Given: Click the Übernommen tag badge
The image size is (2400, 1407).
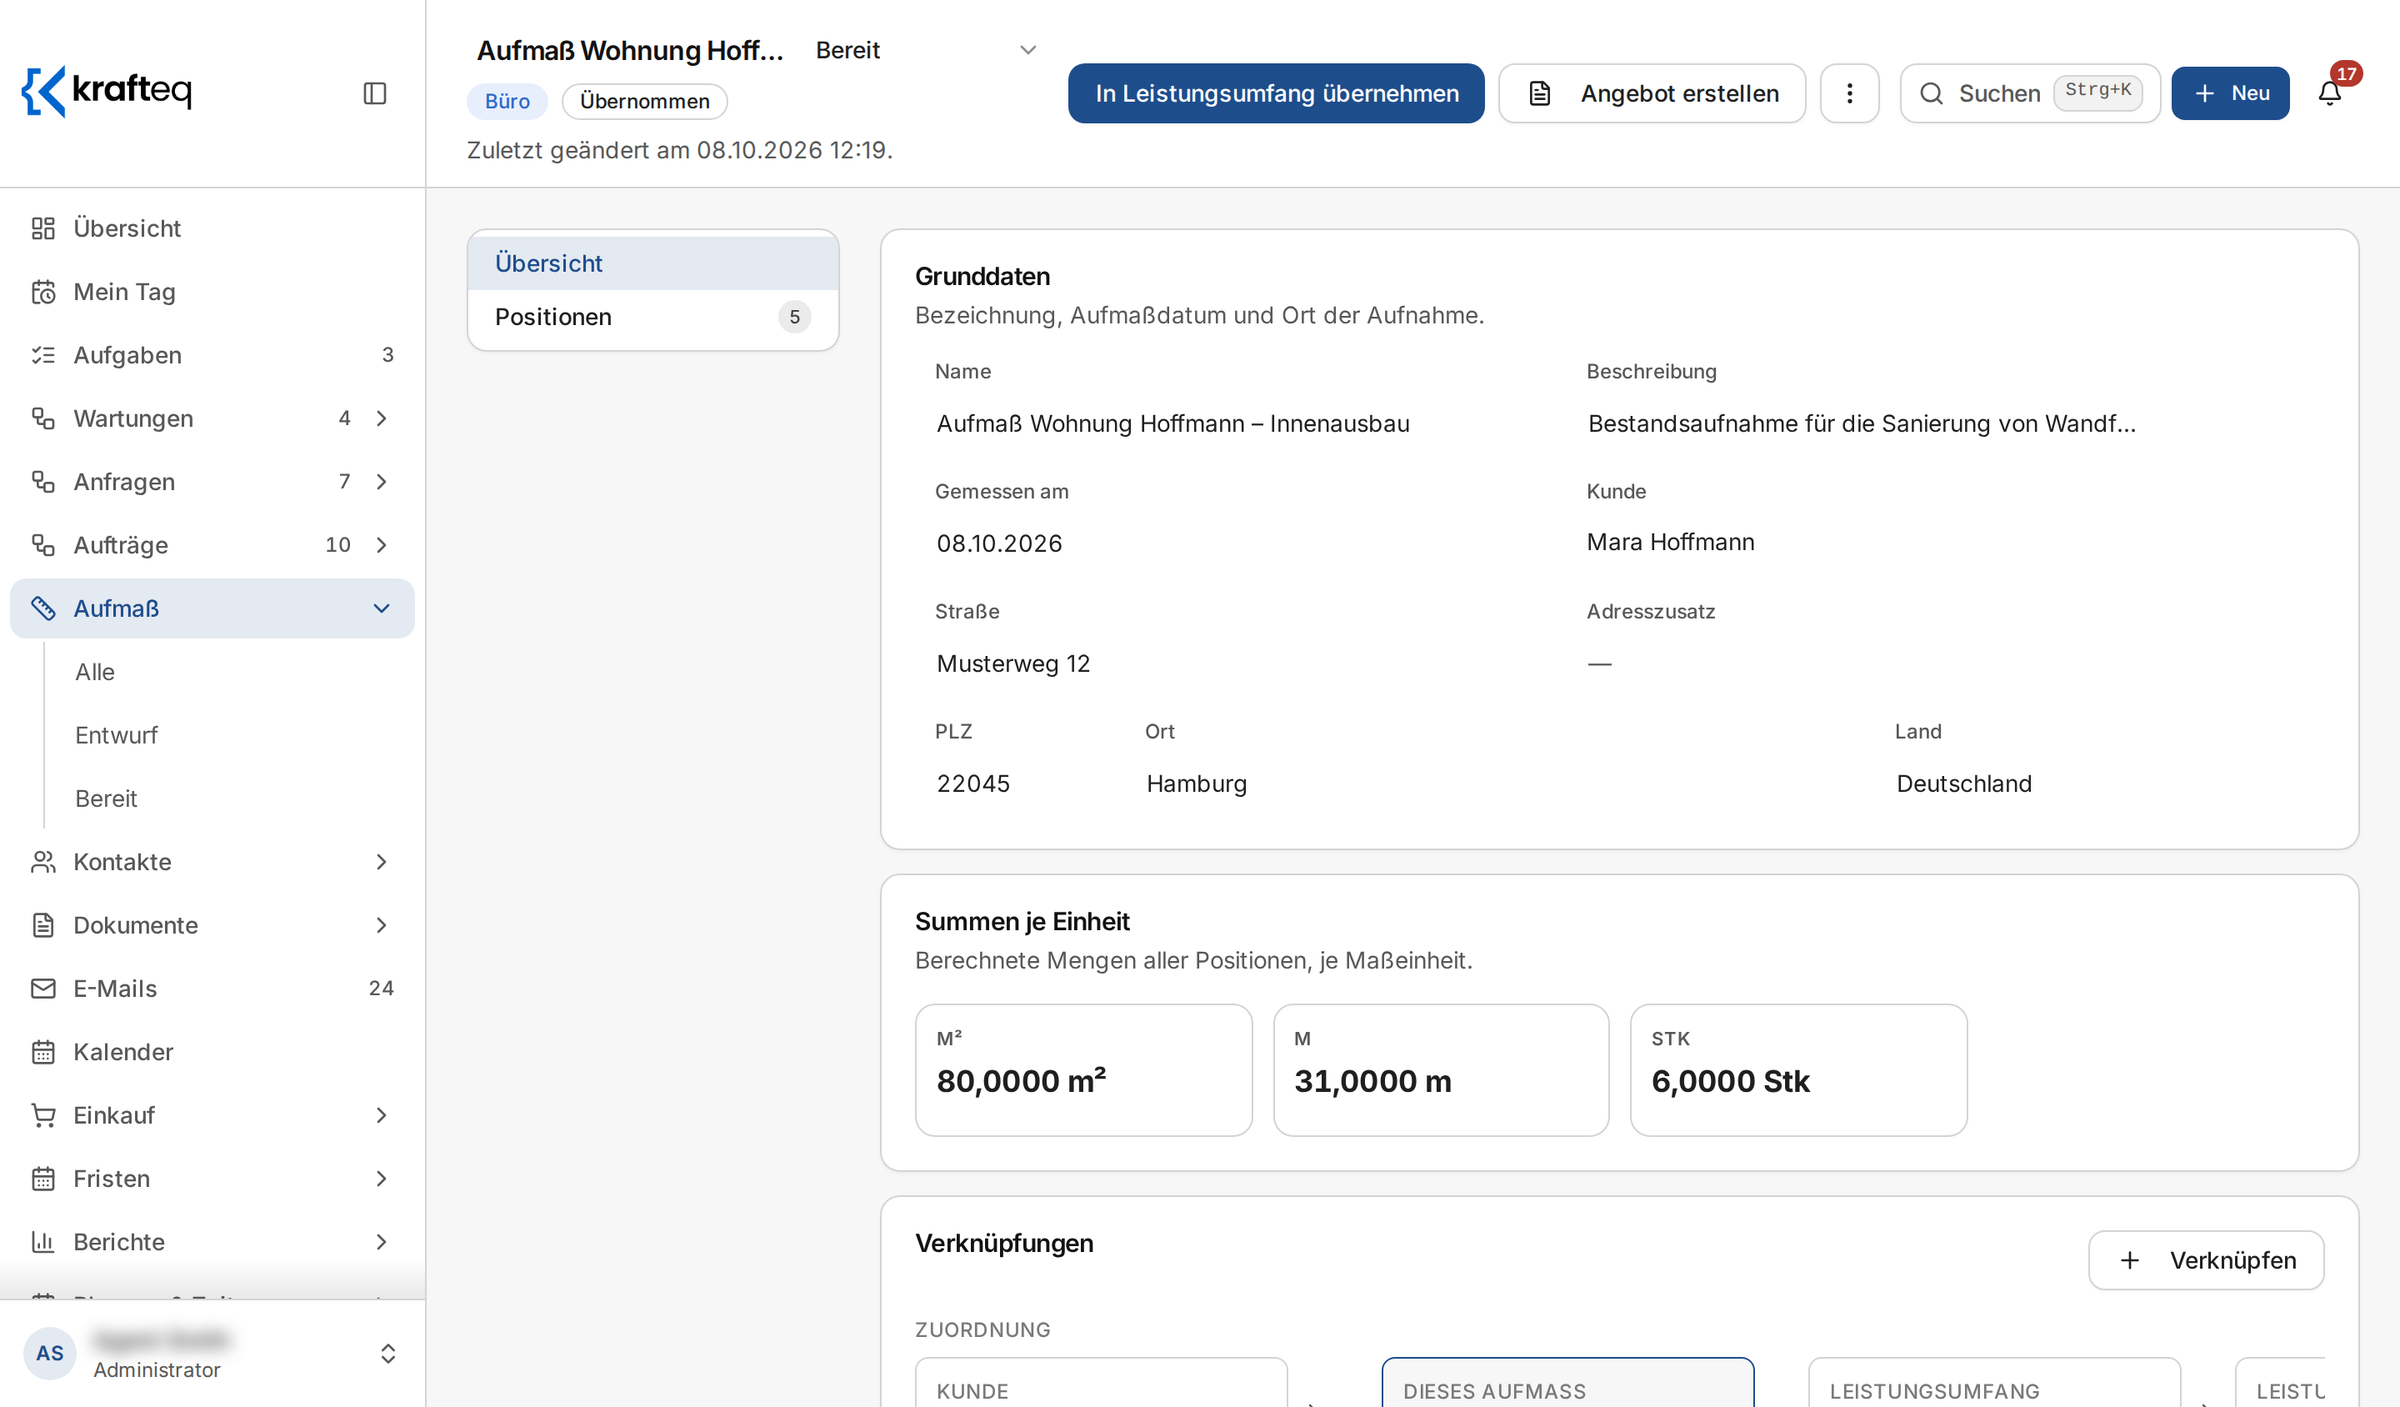Looking at the screenshot, I should point(645,101).
